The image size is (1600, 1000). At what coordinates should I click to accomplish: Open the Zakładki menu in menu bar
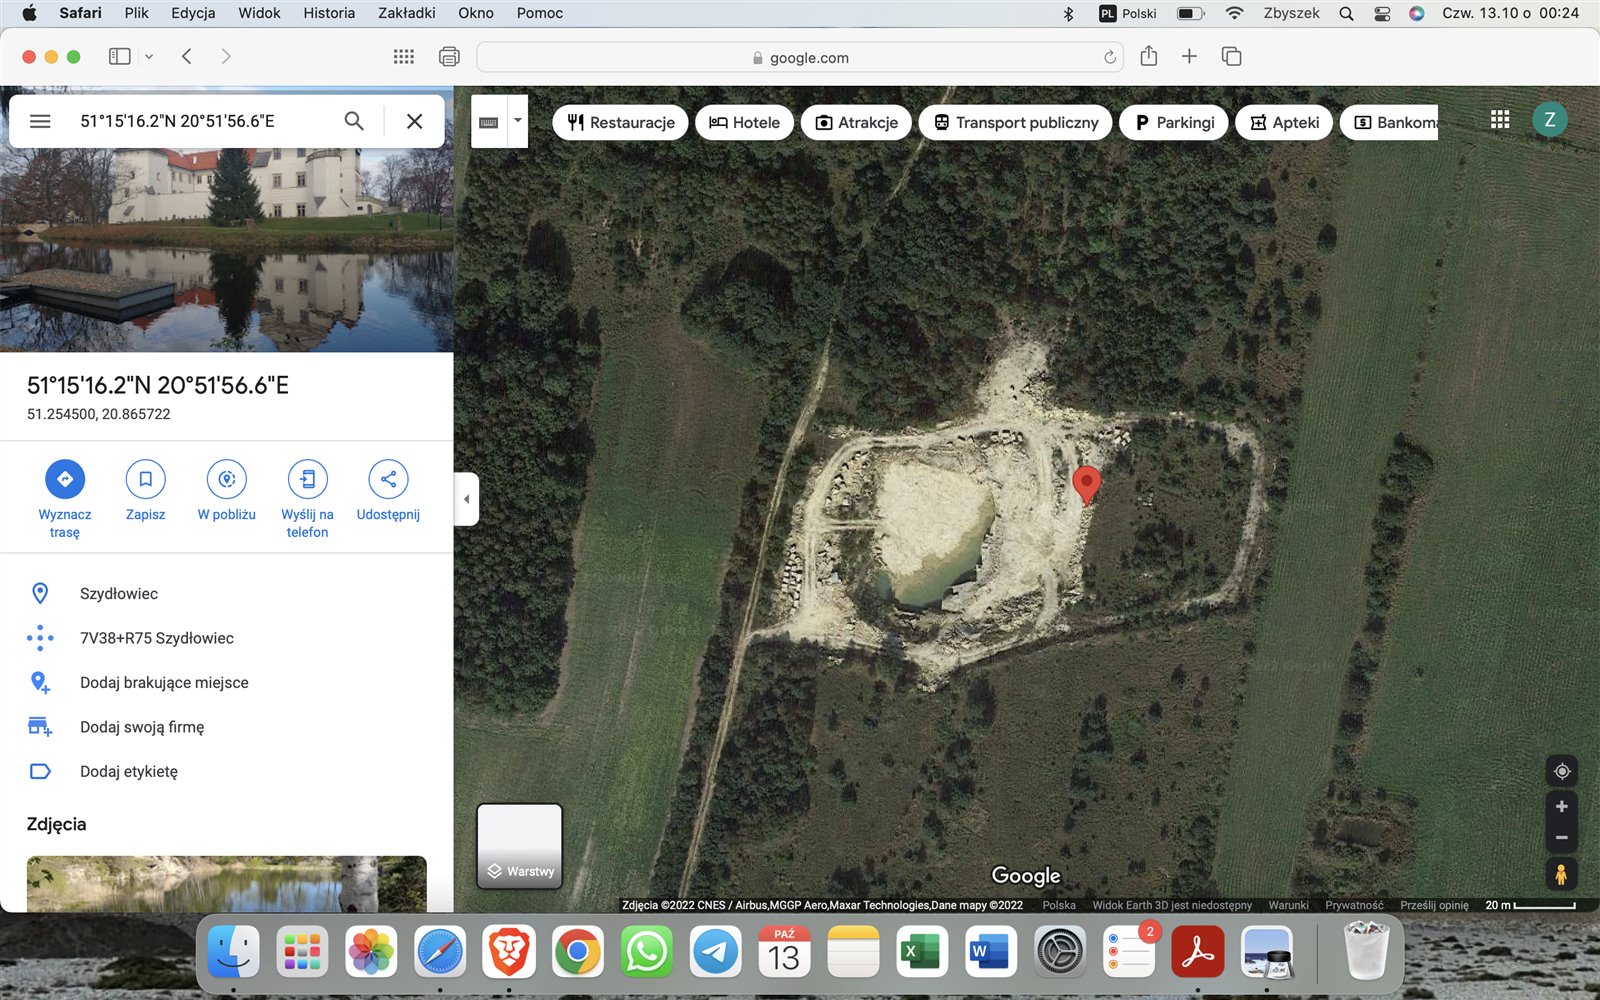pos(406,13)
